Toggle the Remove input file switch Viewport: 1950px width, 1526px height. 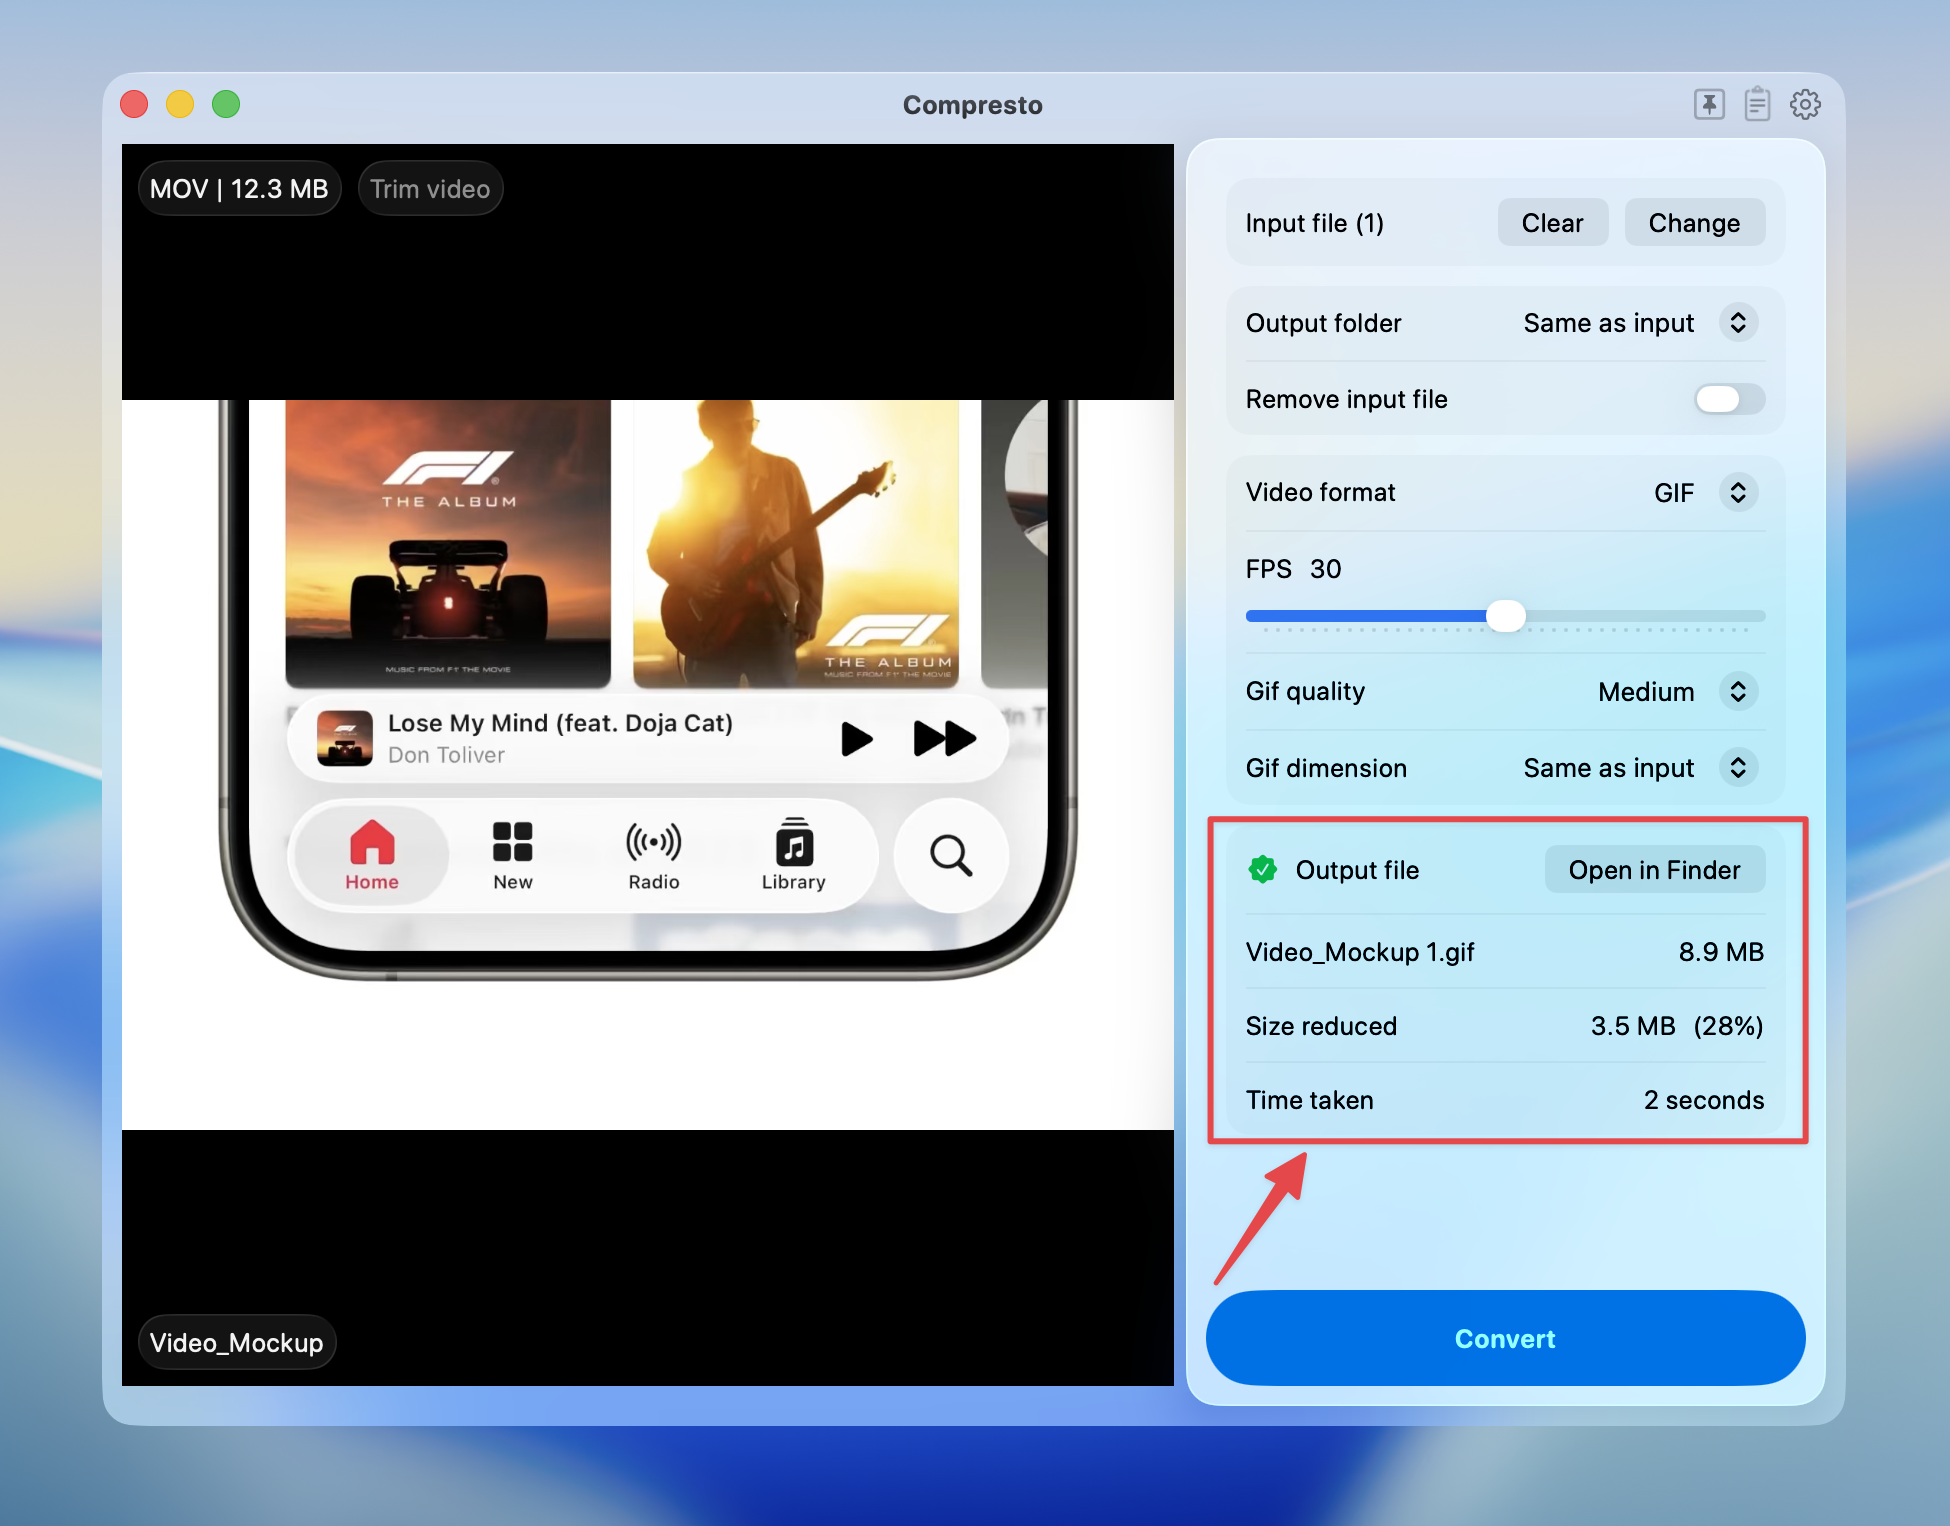pos(1729,399)
